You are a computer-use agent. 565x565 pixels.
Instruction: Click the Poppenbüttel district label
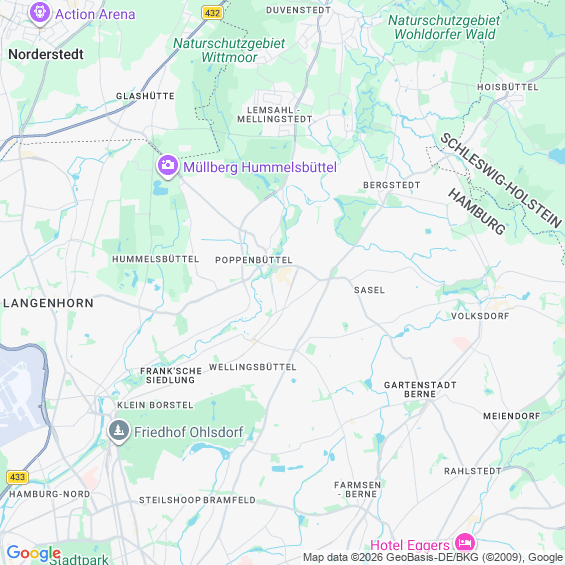point(254,260)
